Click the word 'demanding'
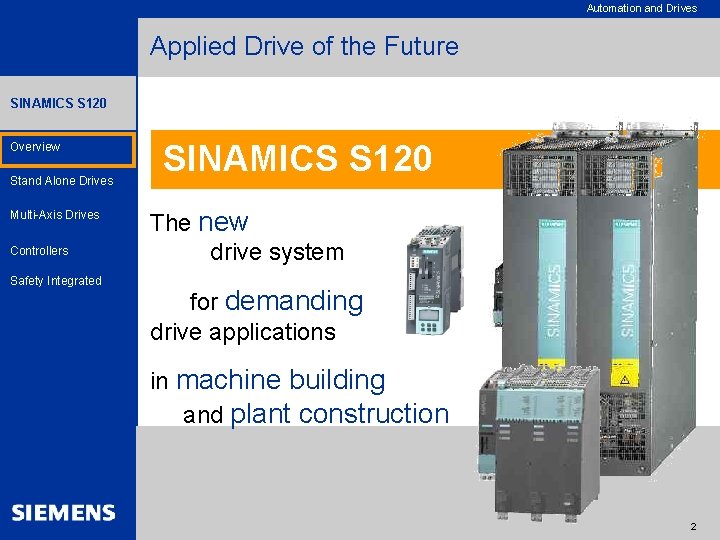 coord(294,301)
